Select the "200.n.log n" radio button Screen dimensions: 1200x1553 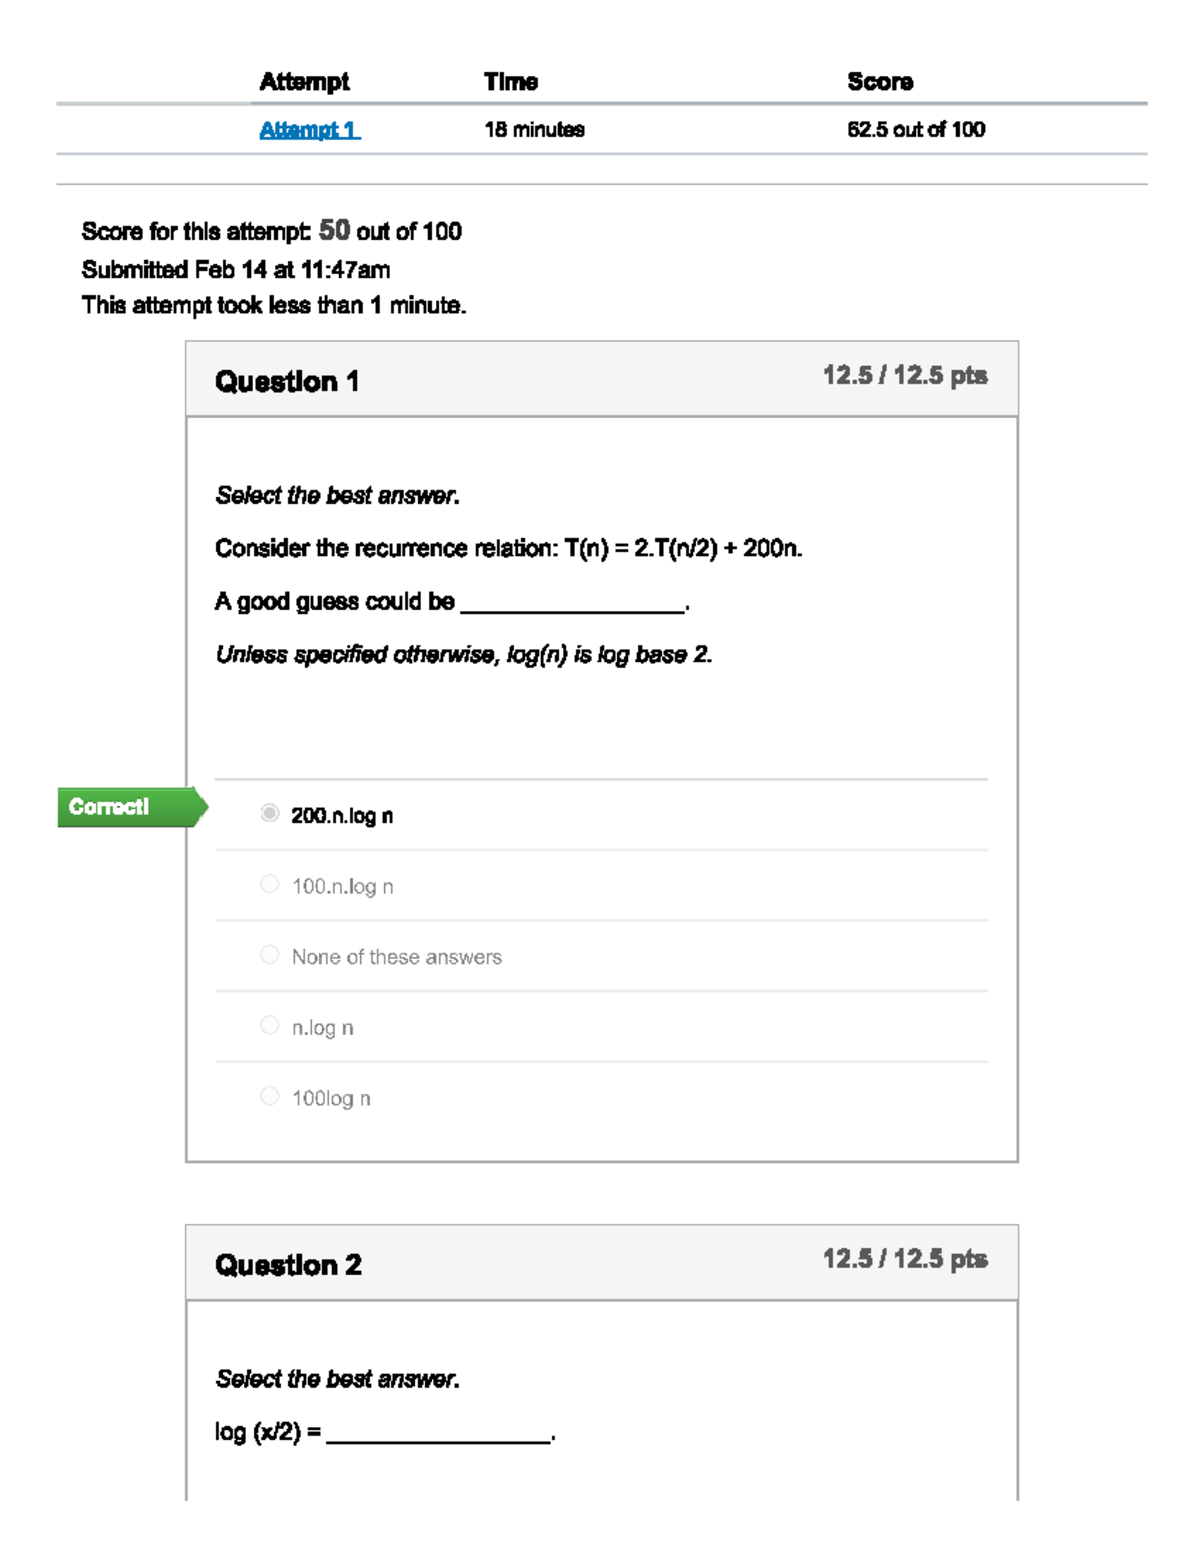(x=268, y=815)
